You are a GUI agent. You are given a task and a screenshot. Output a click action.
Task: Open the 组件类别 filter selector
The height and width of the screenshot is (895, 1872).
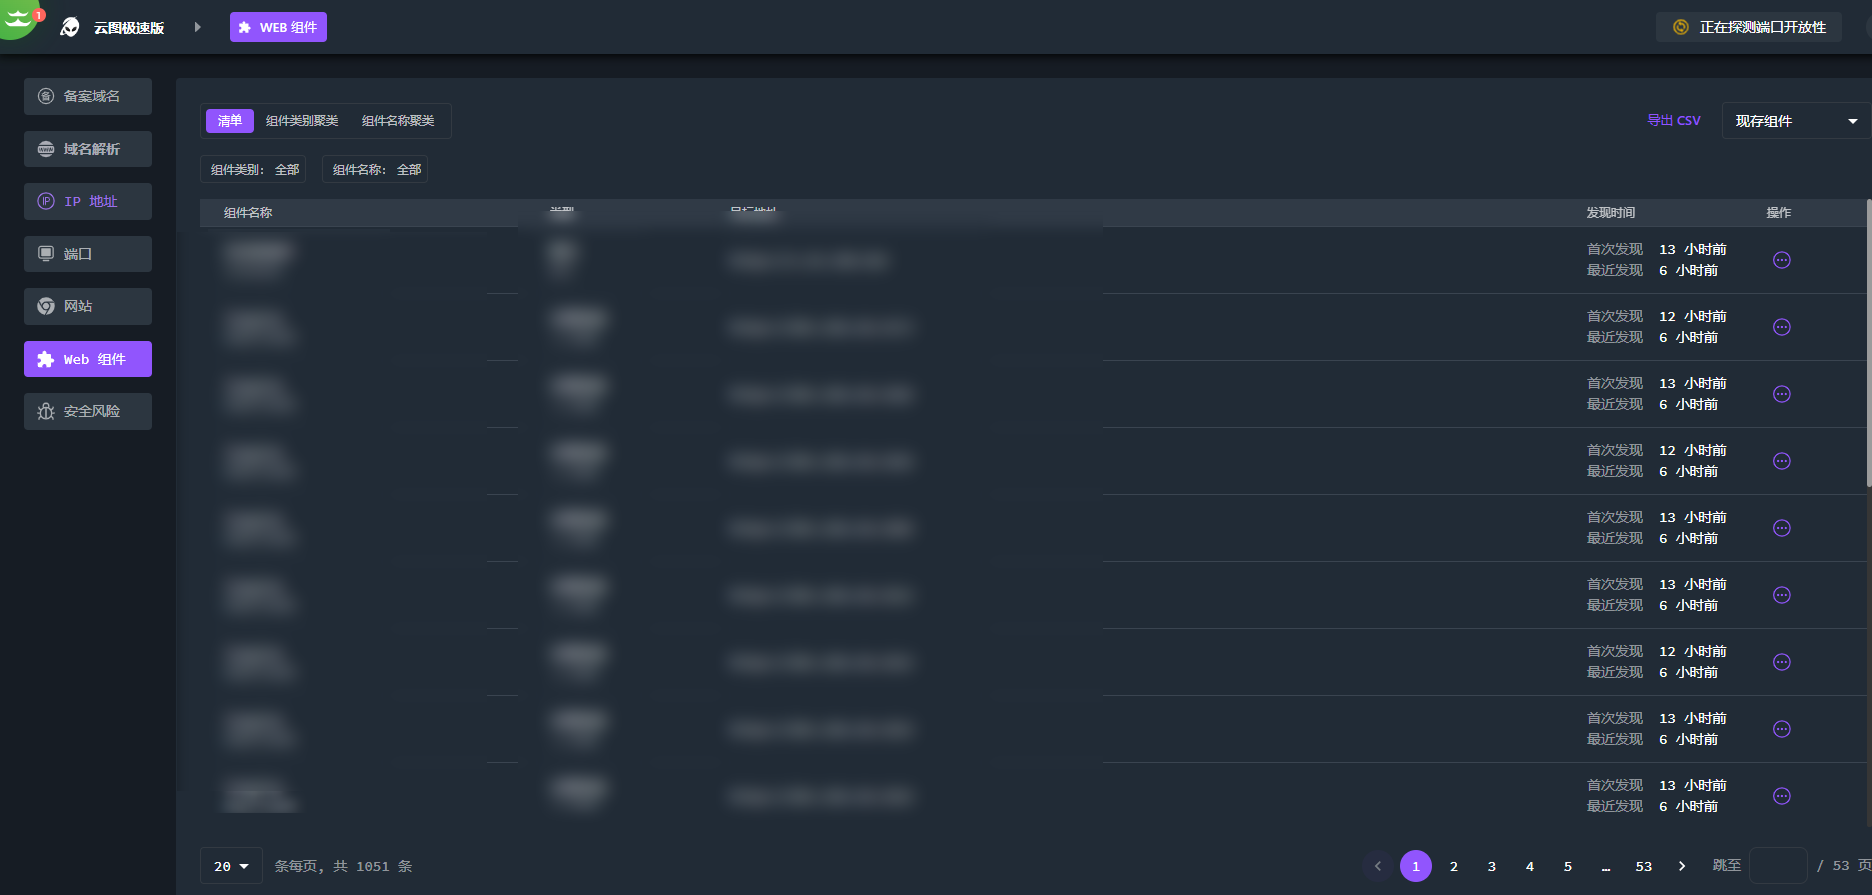[254, 170]
